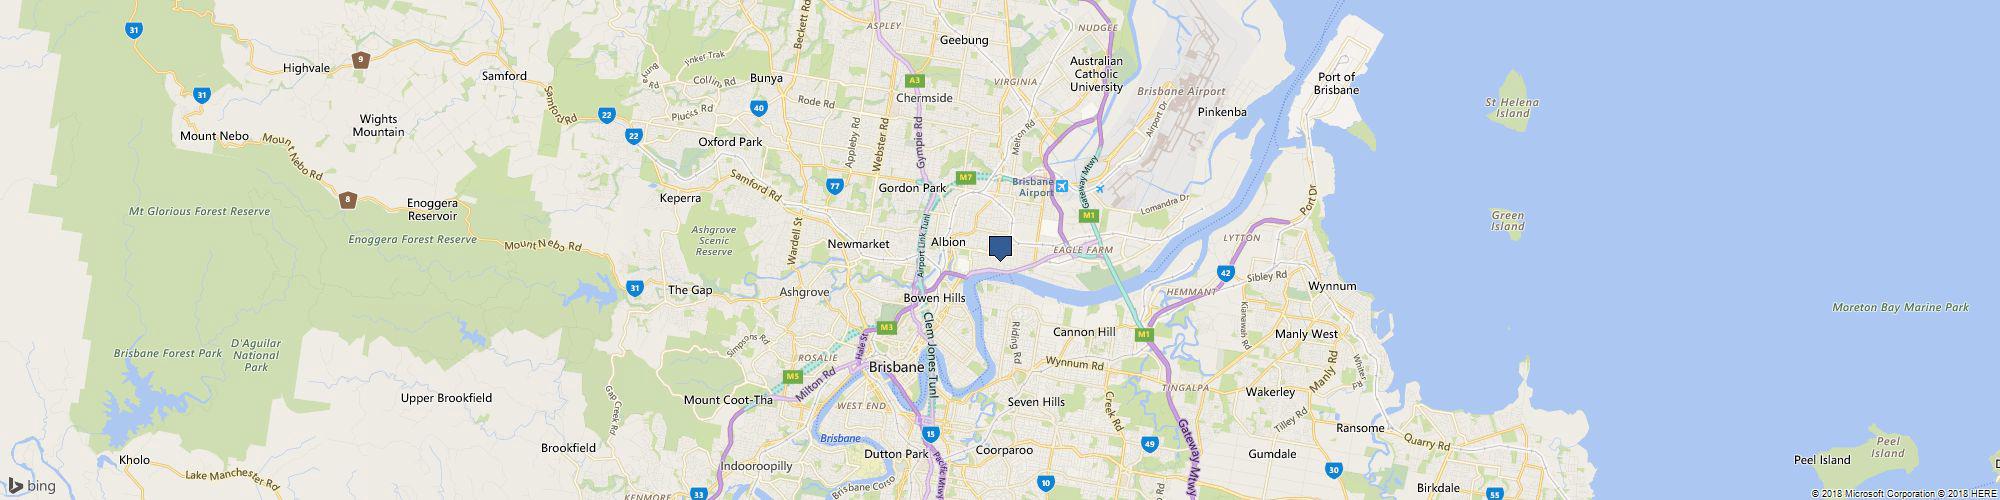This screenshot has height=500, width=2000.
Task: Click the route 40 shield near Bunya
Action: pos(759,107)
